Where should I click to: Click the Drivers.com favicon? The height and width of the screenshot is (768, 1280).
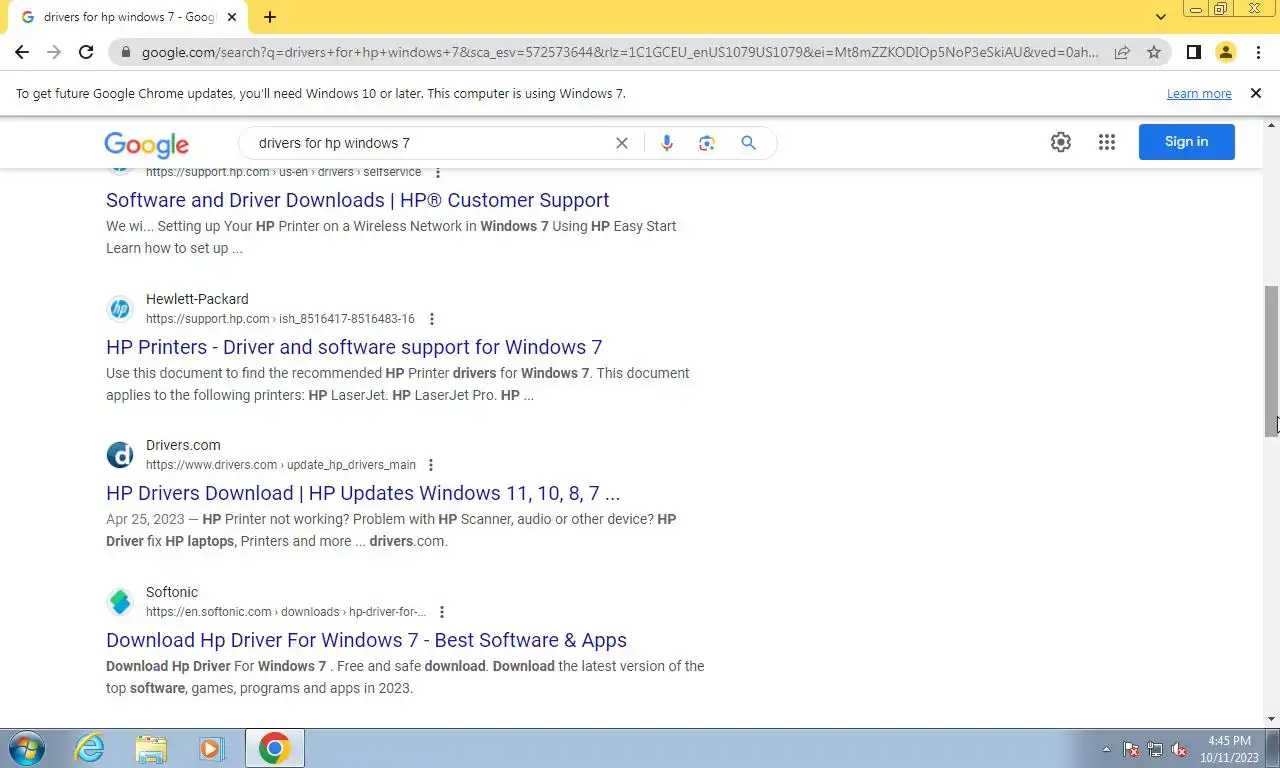tap(120, 455)
